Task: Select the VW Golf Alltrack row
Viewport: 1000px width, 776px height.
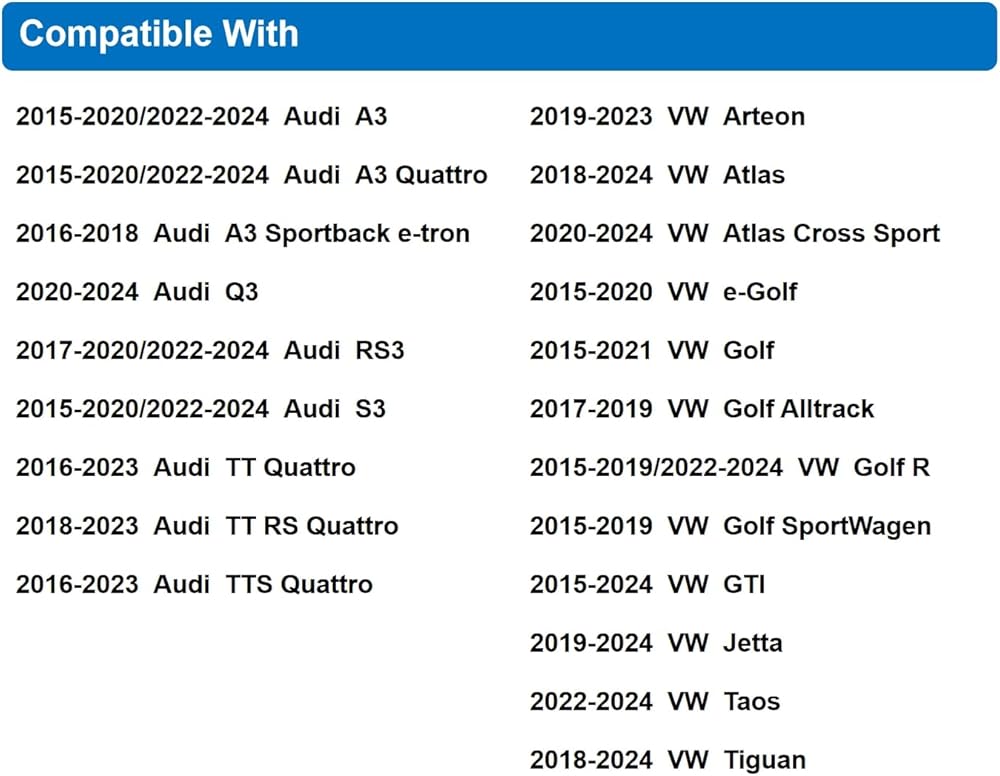Action: 702,409
